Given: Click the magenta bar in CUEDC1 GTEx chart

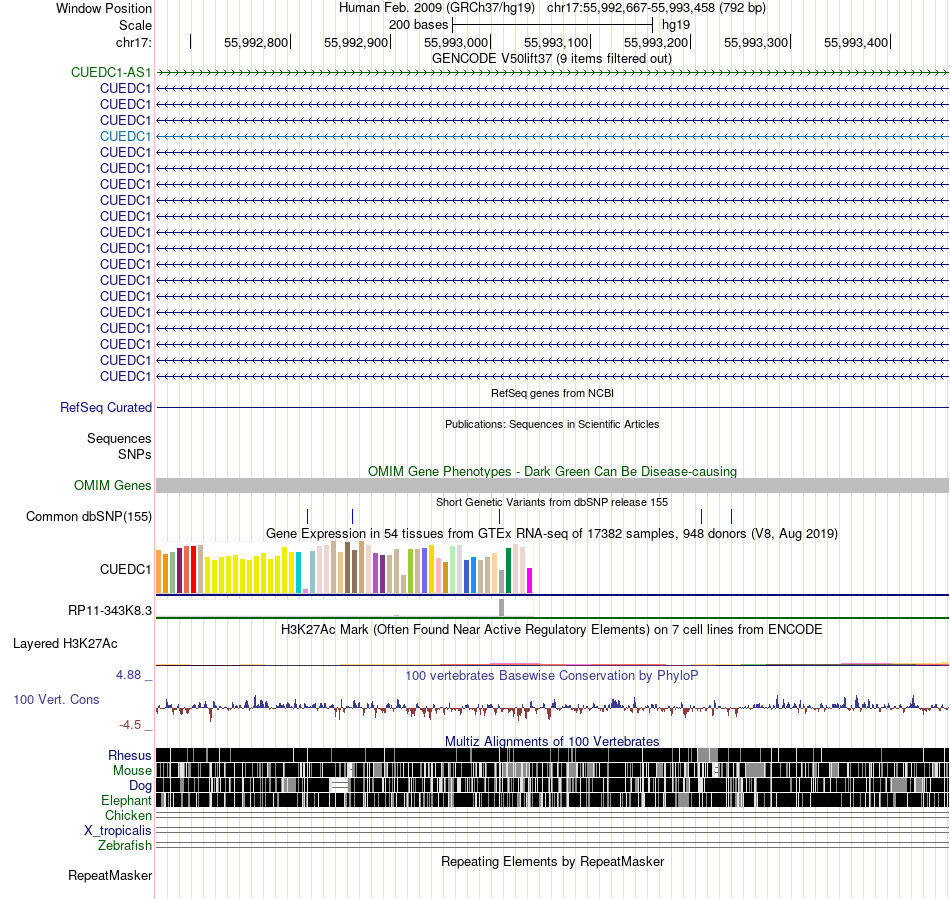Looking at the screenshot, I should coord(530,580).
